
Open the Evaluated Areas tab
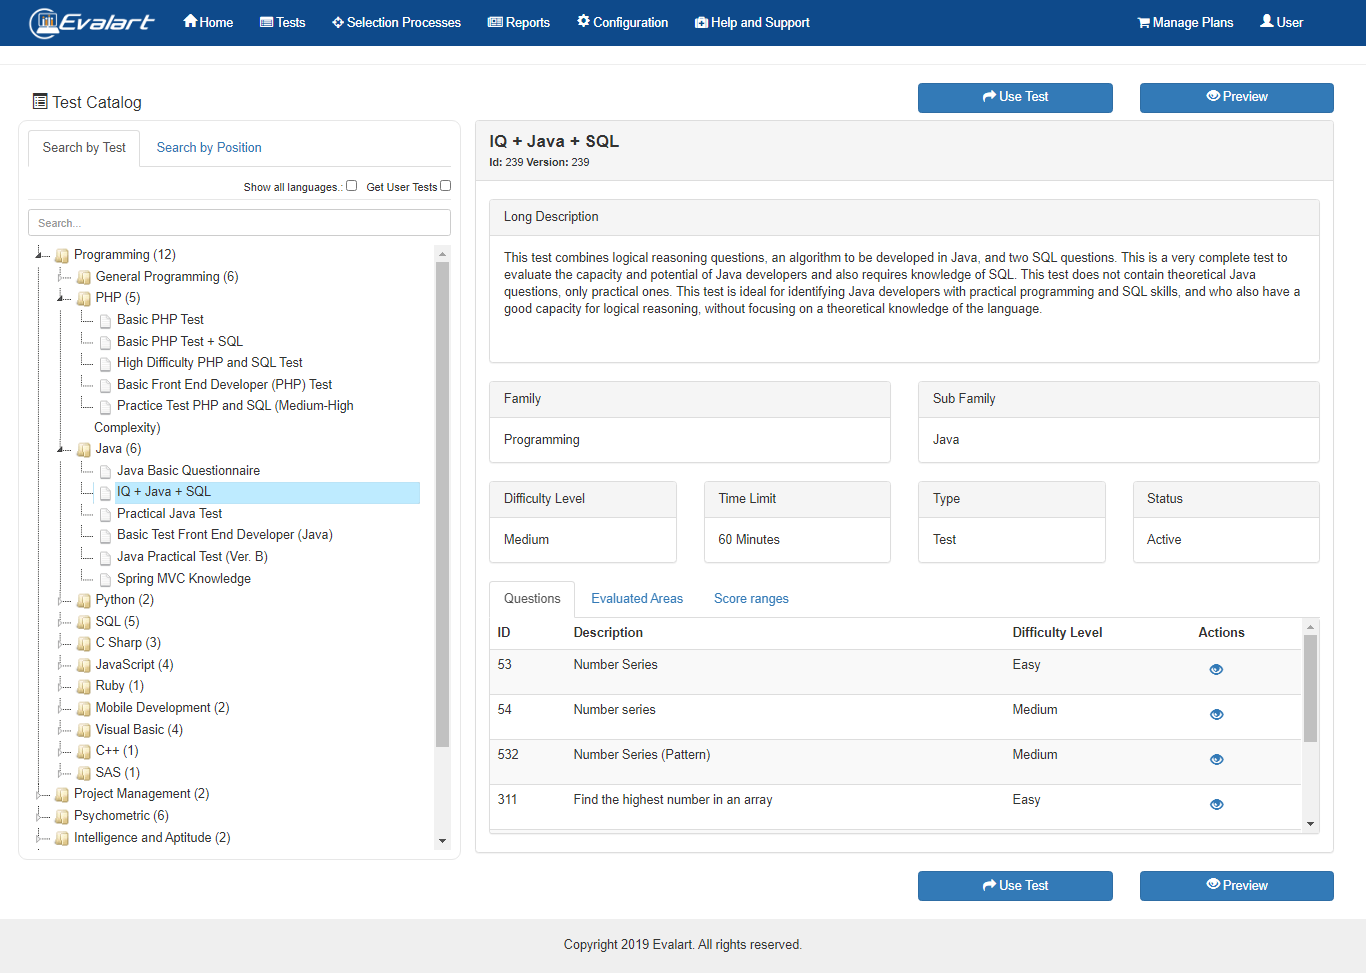coord(637,599)
